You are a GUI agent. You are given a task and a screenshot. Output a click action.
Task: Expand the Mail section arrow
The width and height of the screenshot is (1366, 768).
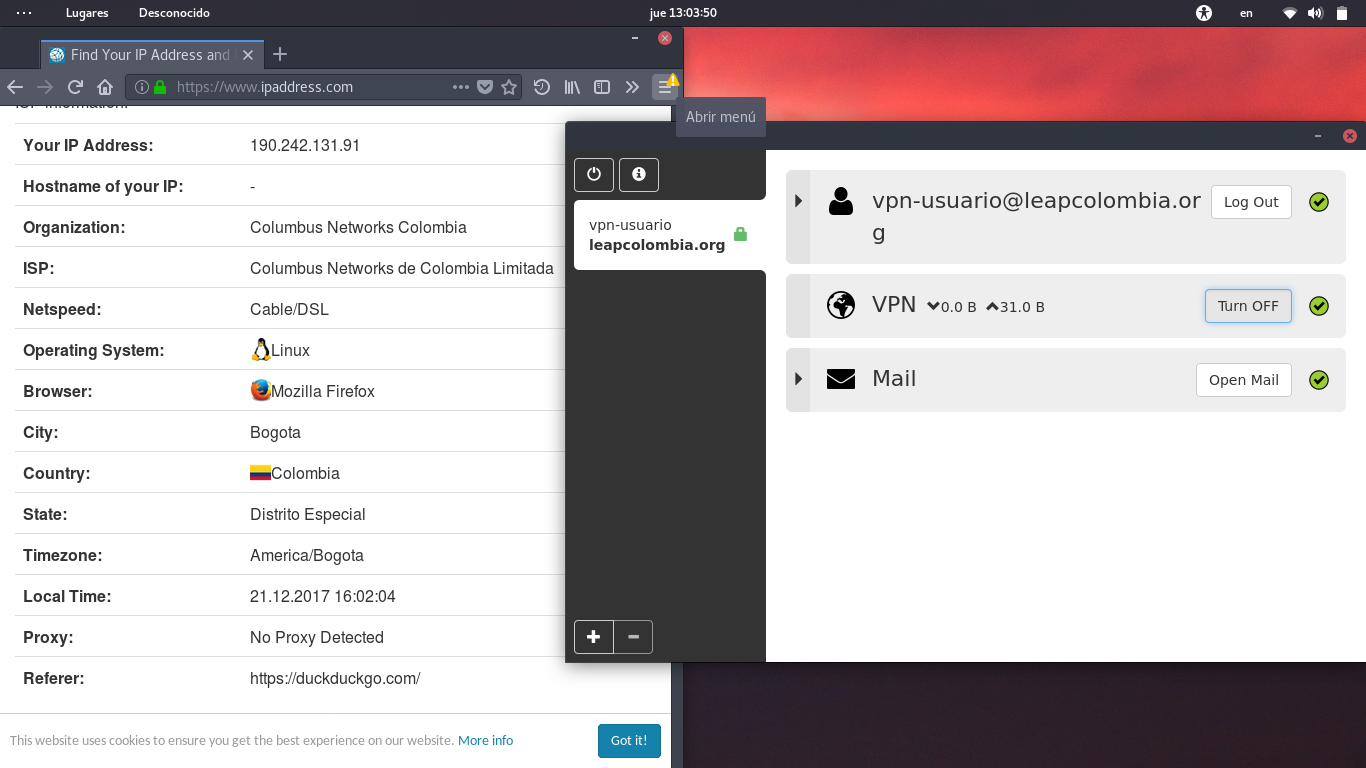pos(798,379)
